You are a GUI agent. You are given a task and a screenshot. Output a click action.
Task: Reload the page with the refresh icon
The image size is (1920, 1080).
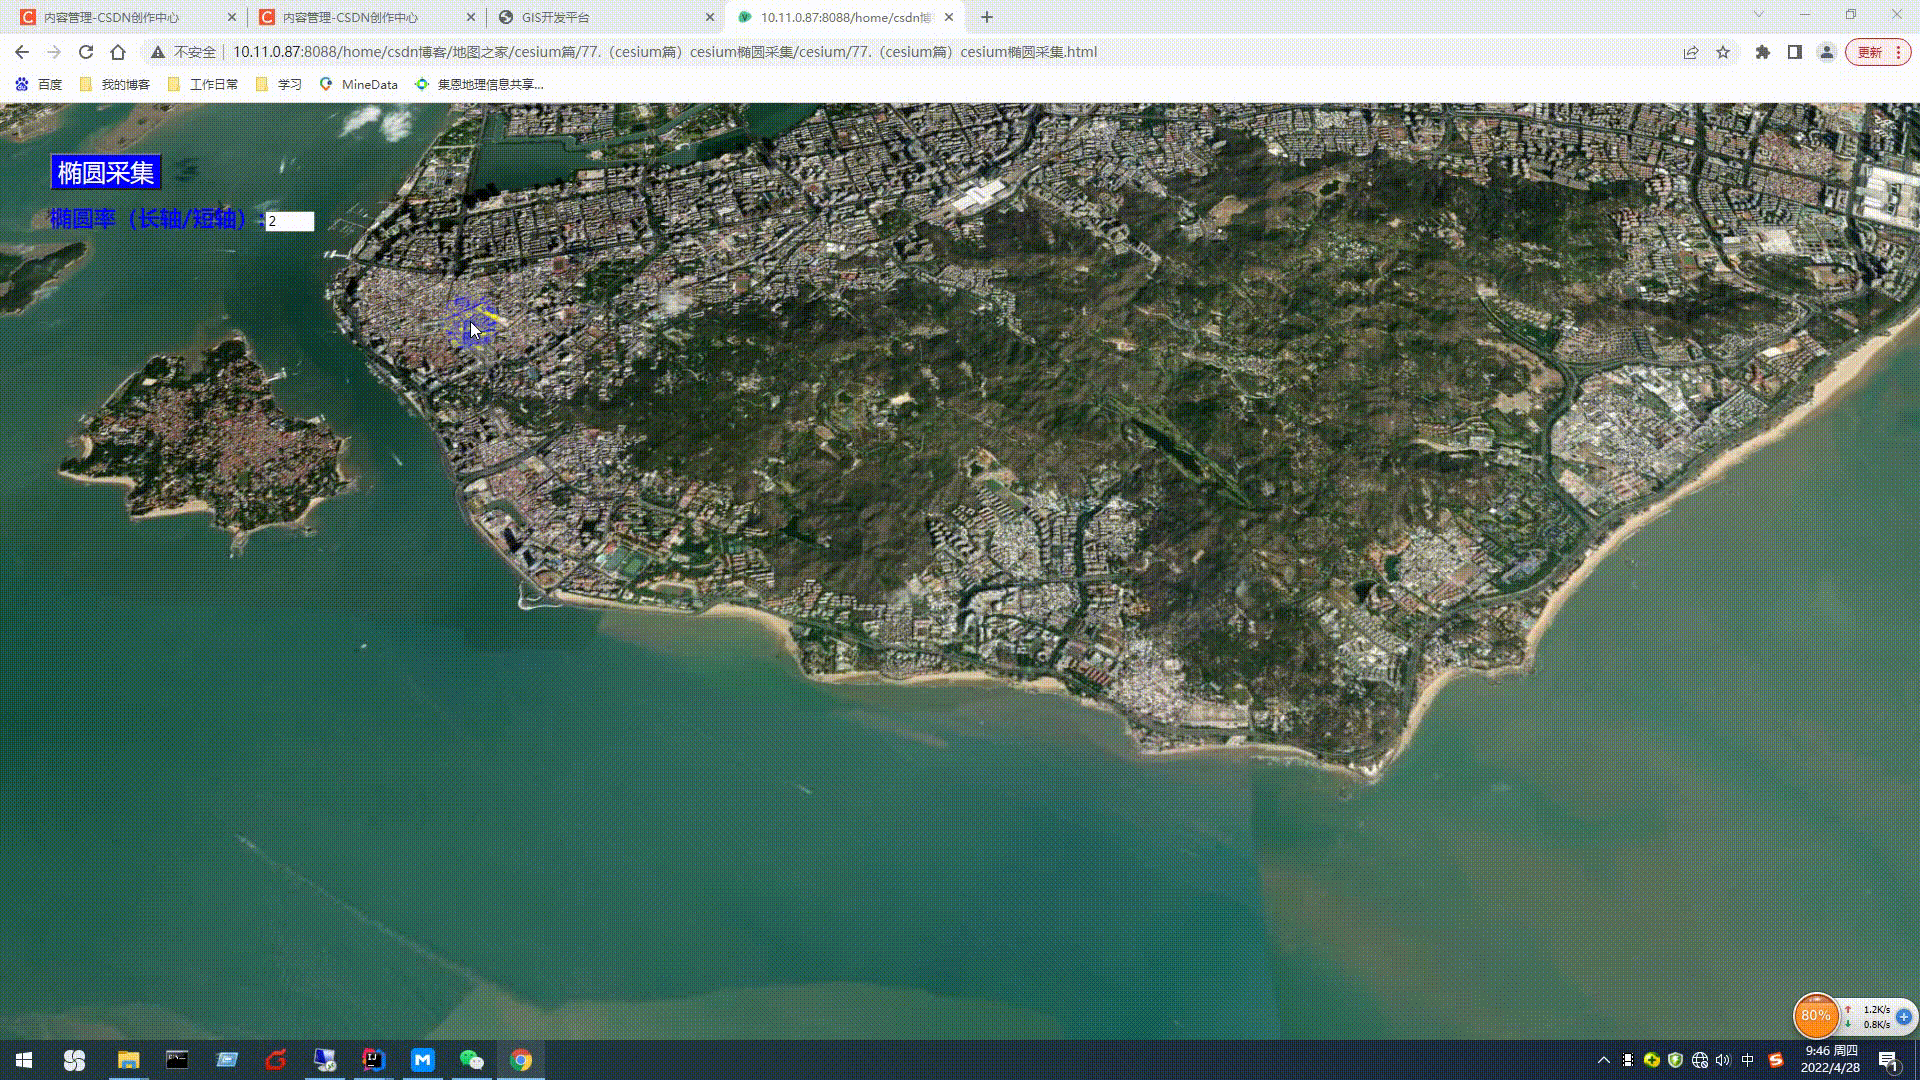[x=86, y=52]
